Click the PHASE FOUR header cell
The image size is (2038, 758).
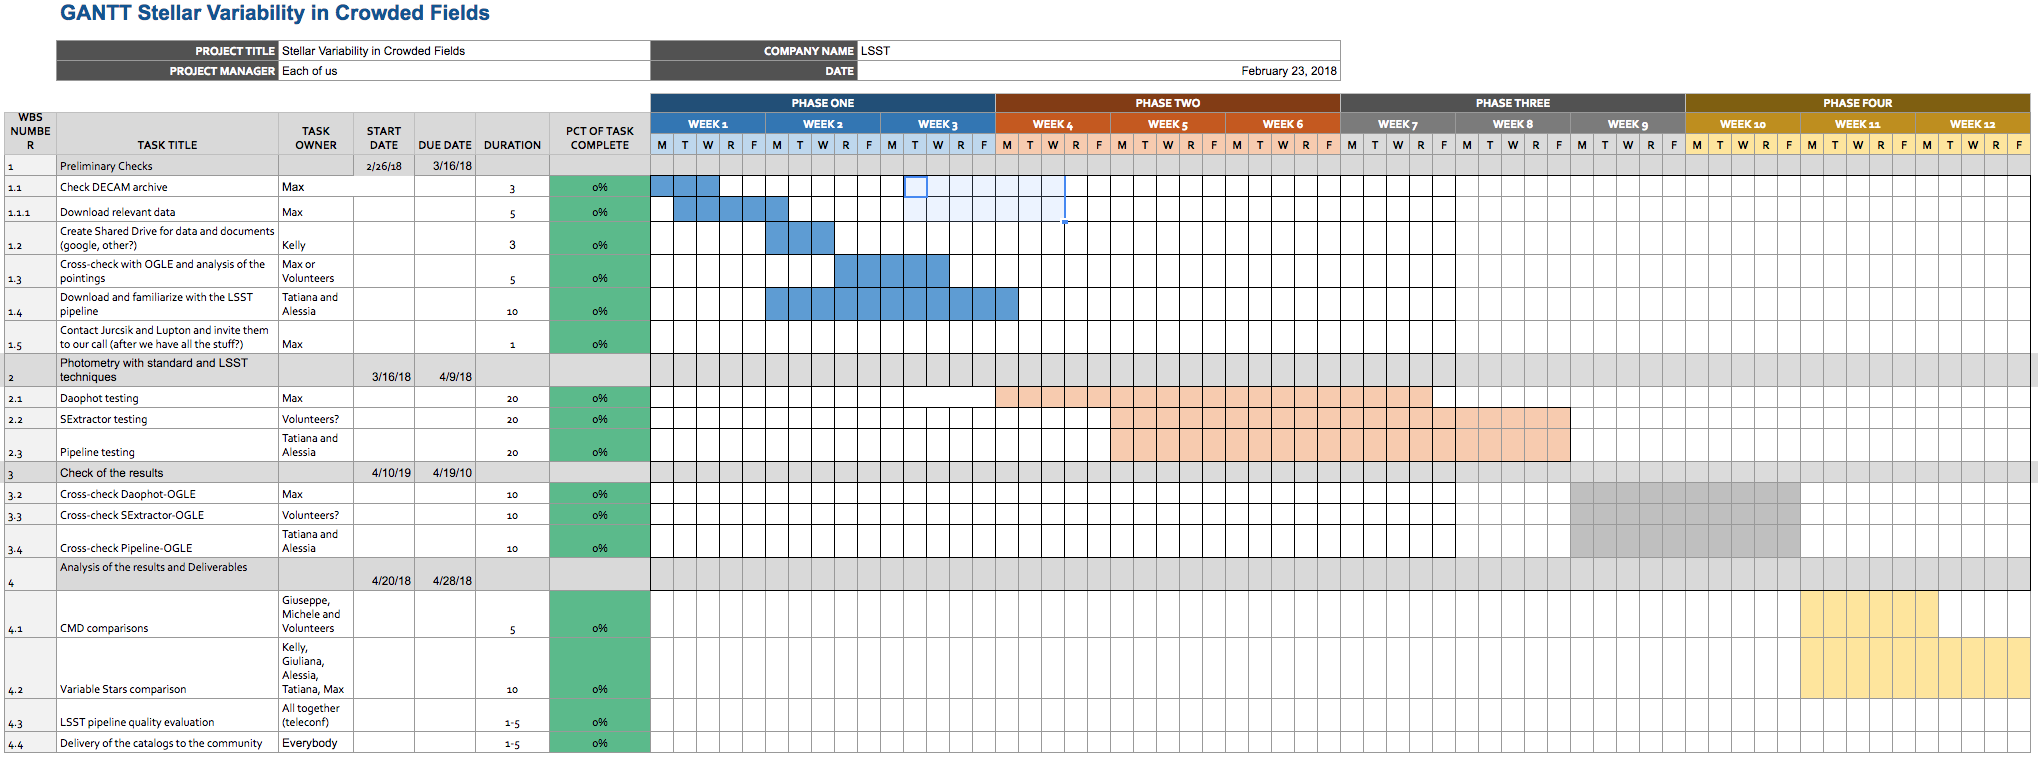[1857, 103]
